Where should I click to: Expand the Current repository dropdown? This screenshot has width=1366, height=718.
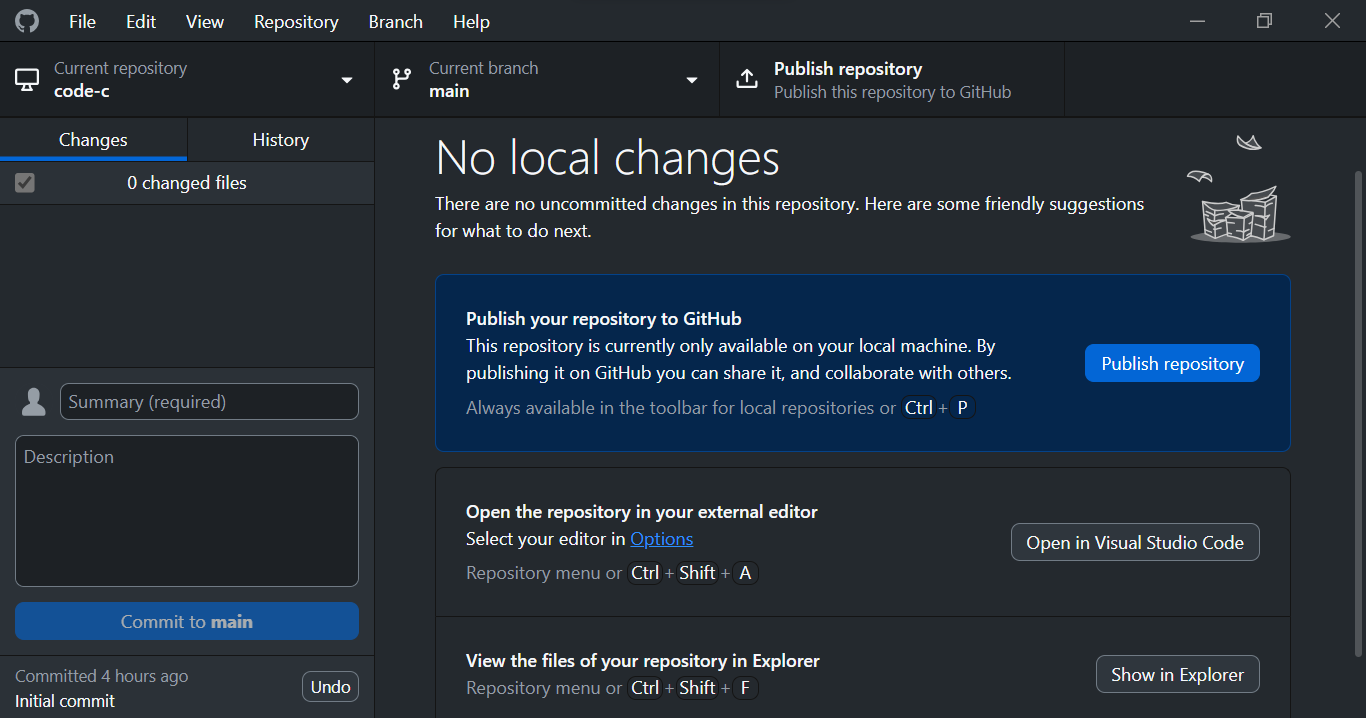tap(347, 80)
